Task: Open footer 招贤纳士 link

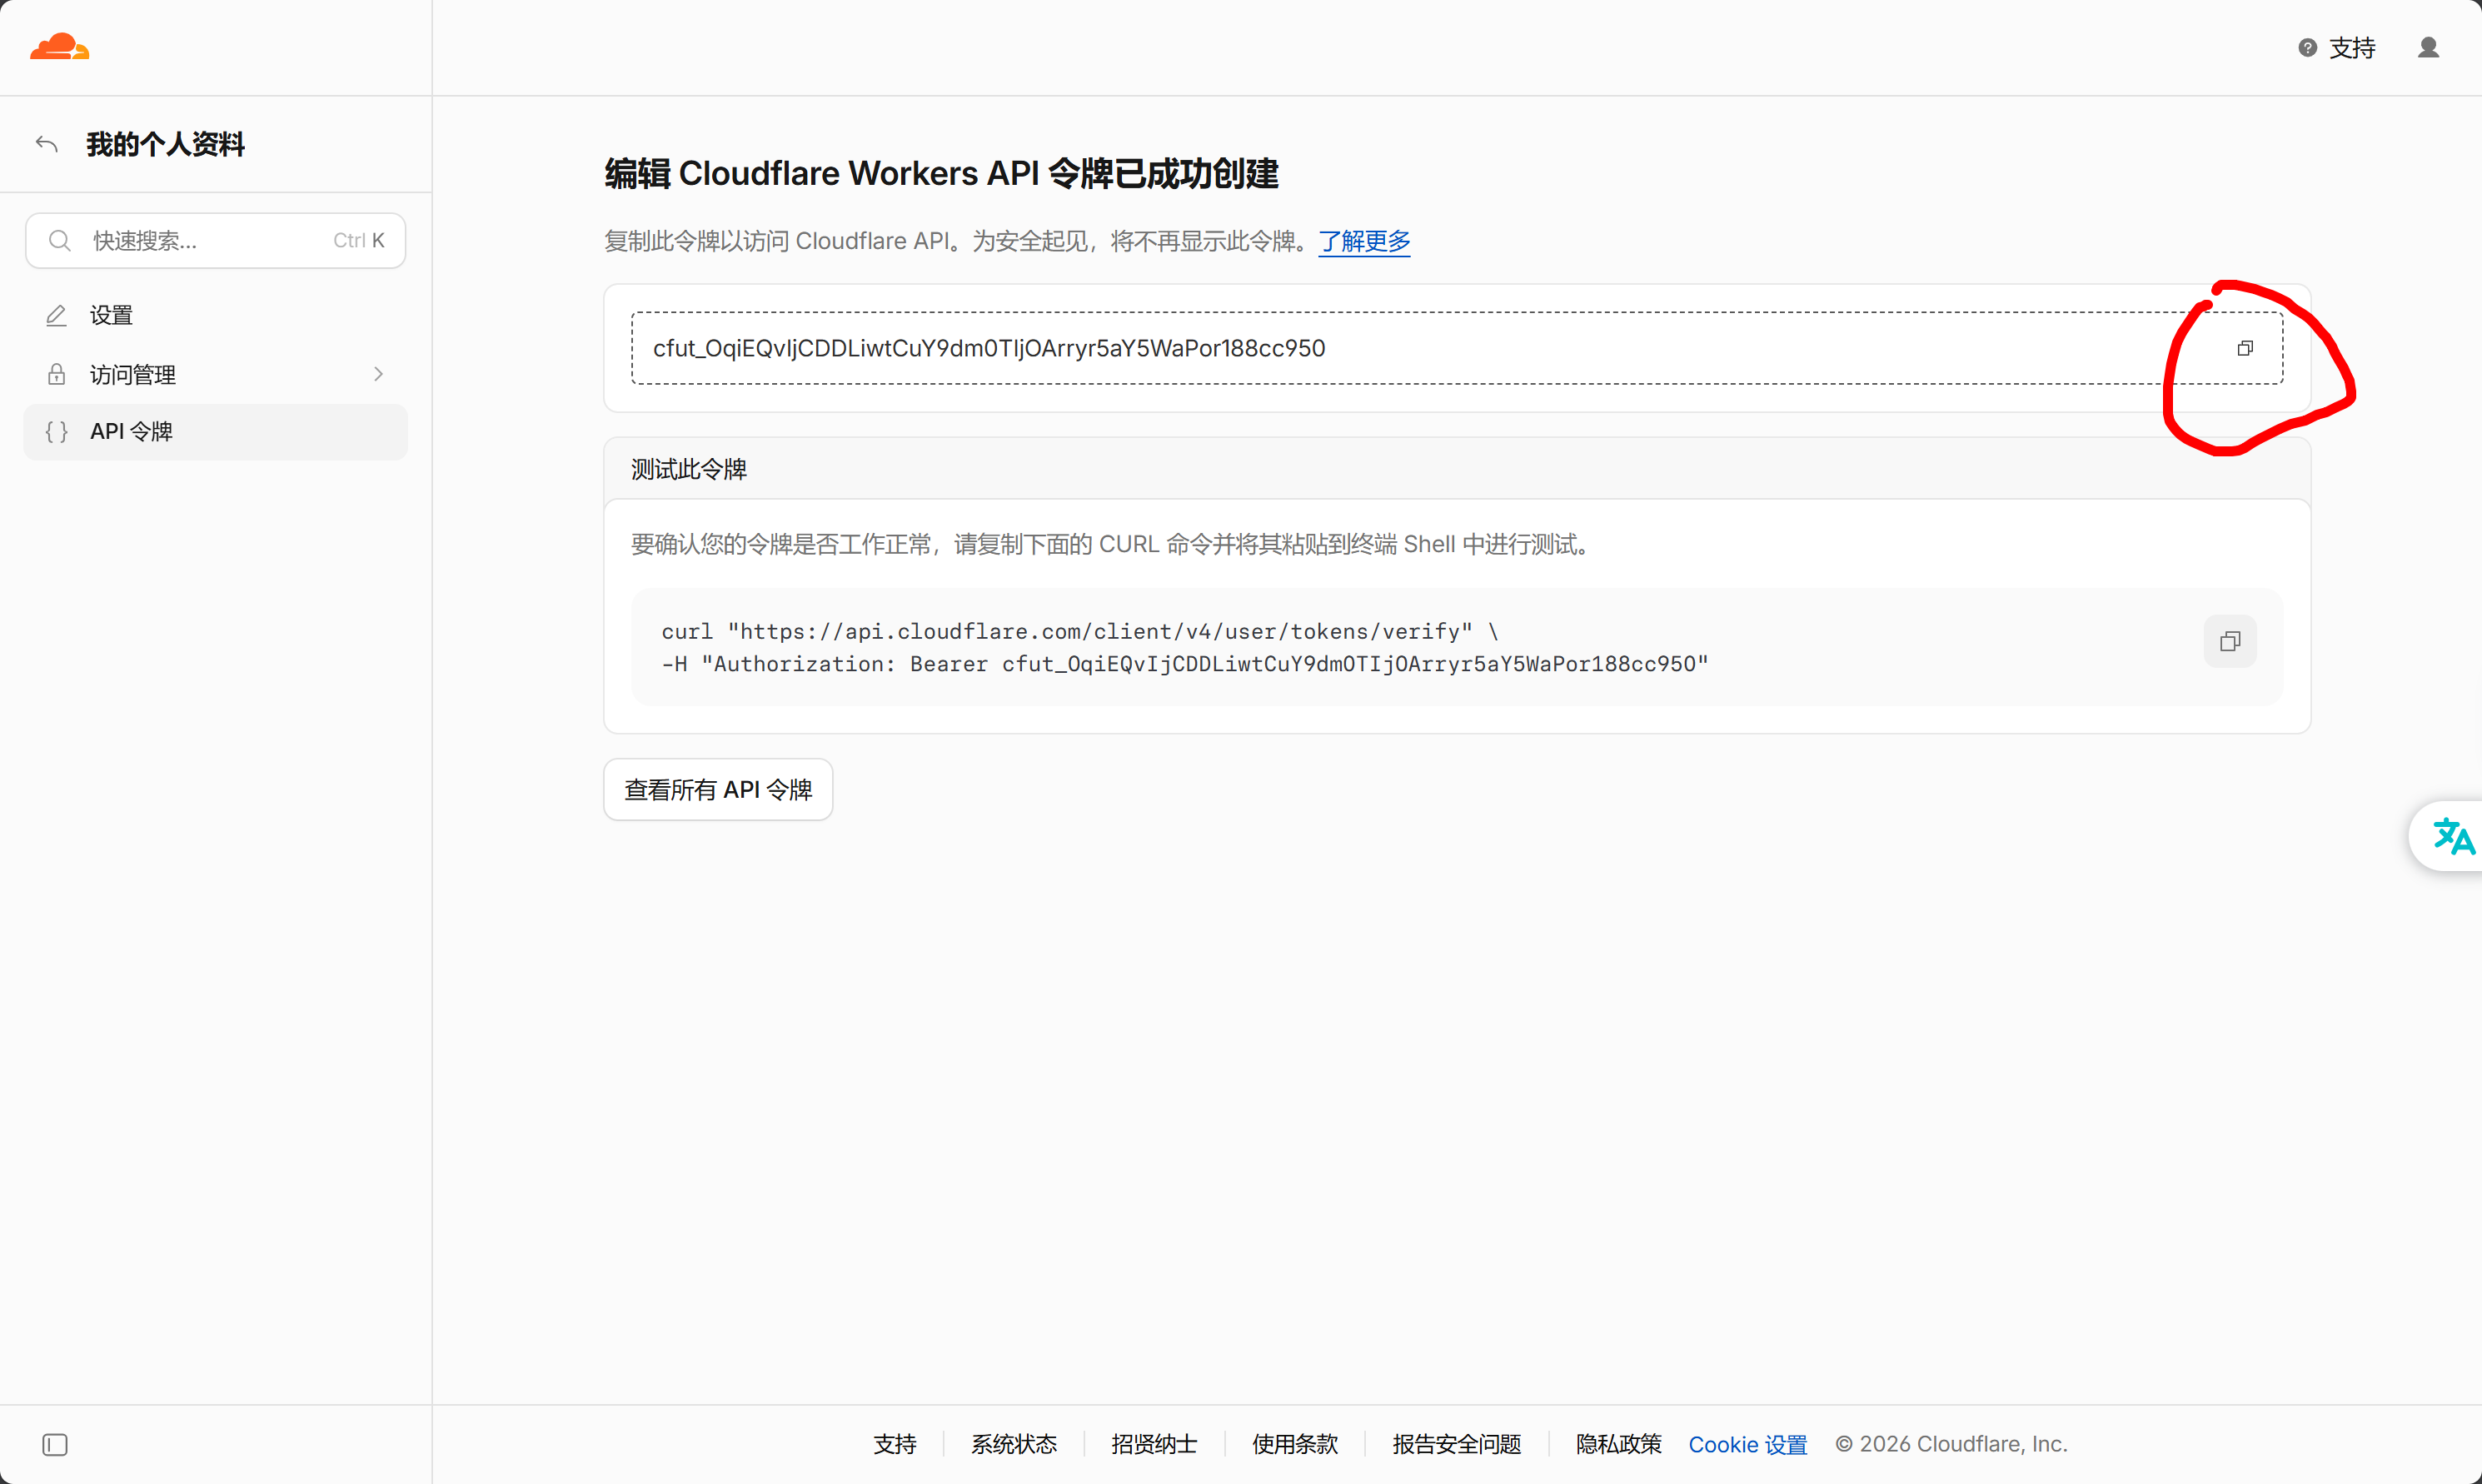Action: [x=1154, y=1445]
